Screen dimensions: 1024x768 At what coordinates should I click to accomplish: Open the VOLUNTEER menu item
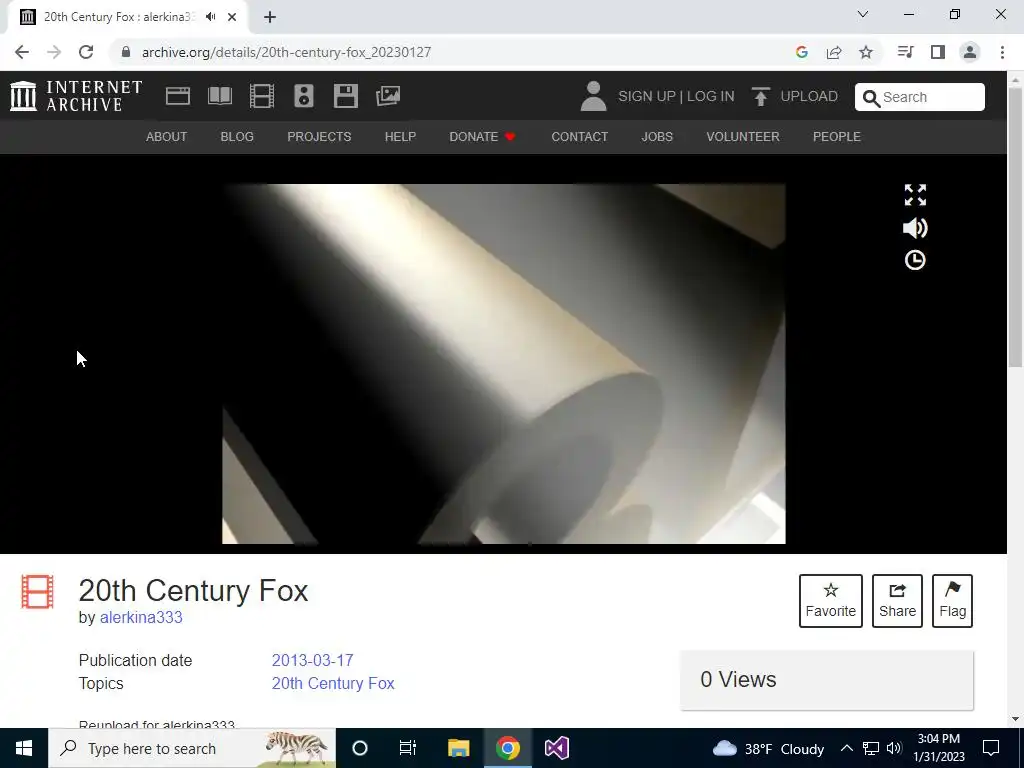[743, 136]
